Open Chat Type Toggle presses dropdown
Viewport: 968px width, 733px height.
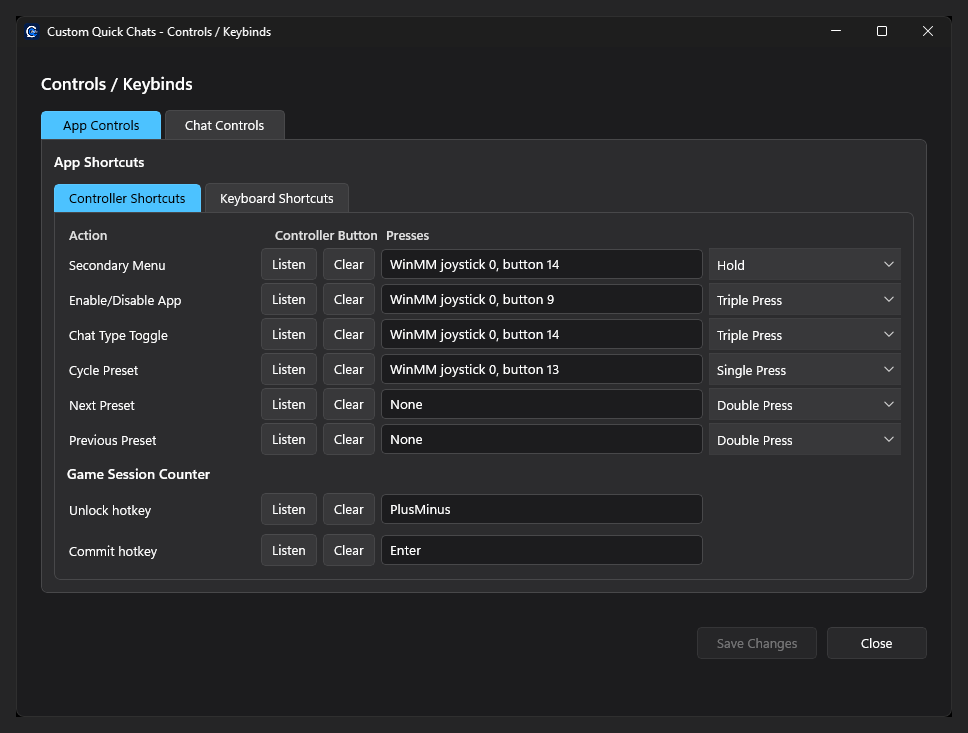(804, 335)
